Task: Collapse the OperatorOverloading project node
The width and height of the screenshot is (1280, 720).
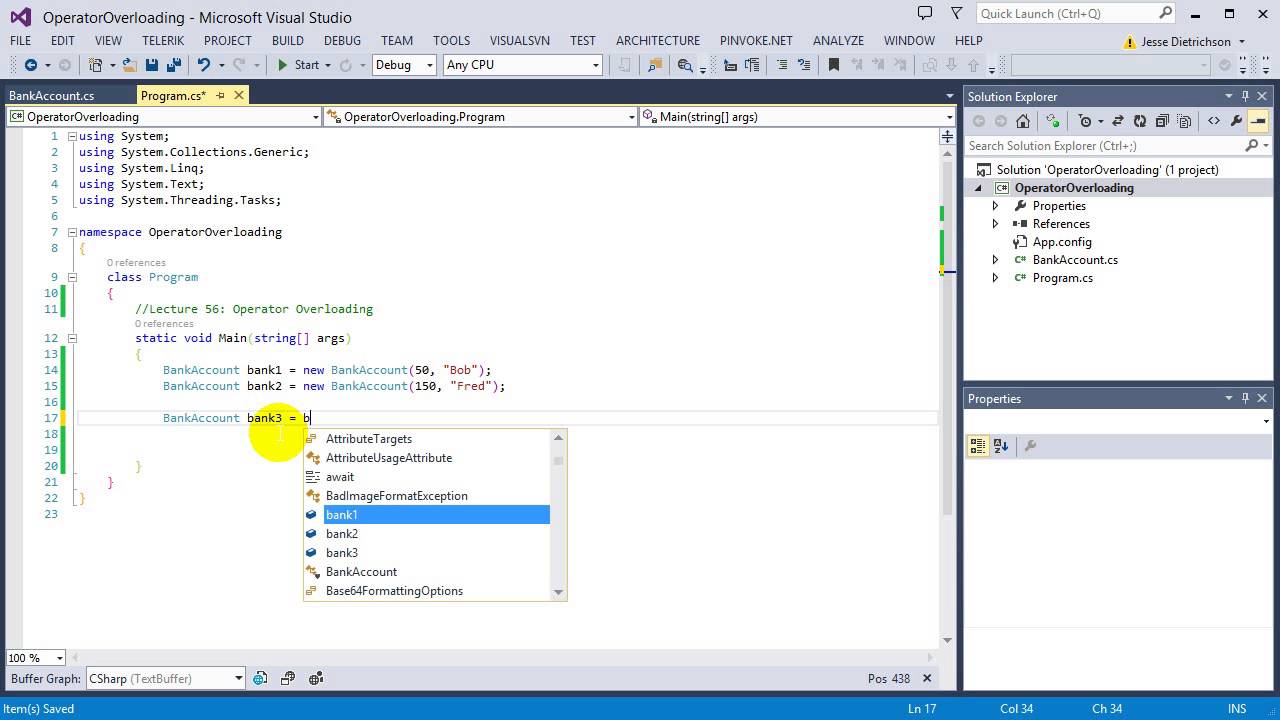Action: [x=979, y=188]
